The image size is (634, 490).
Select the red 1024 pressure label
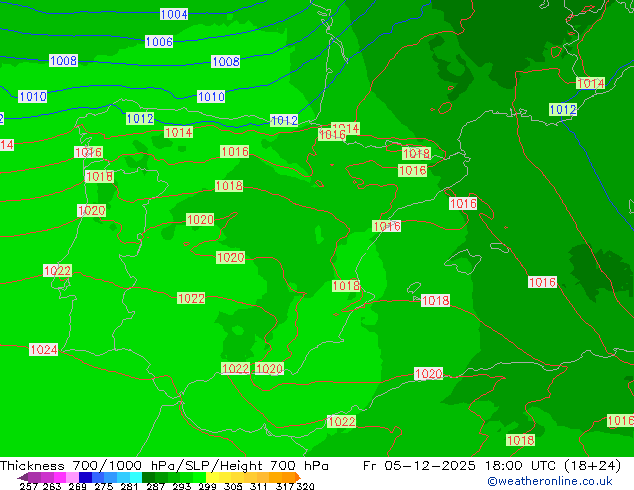[x=44, y=349]
